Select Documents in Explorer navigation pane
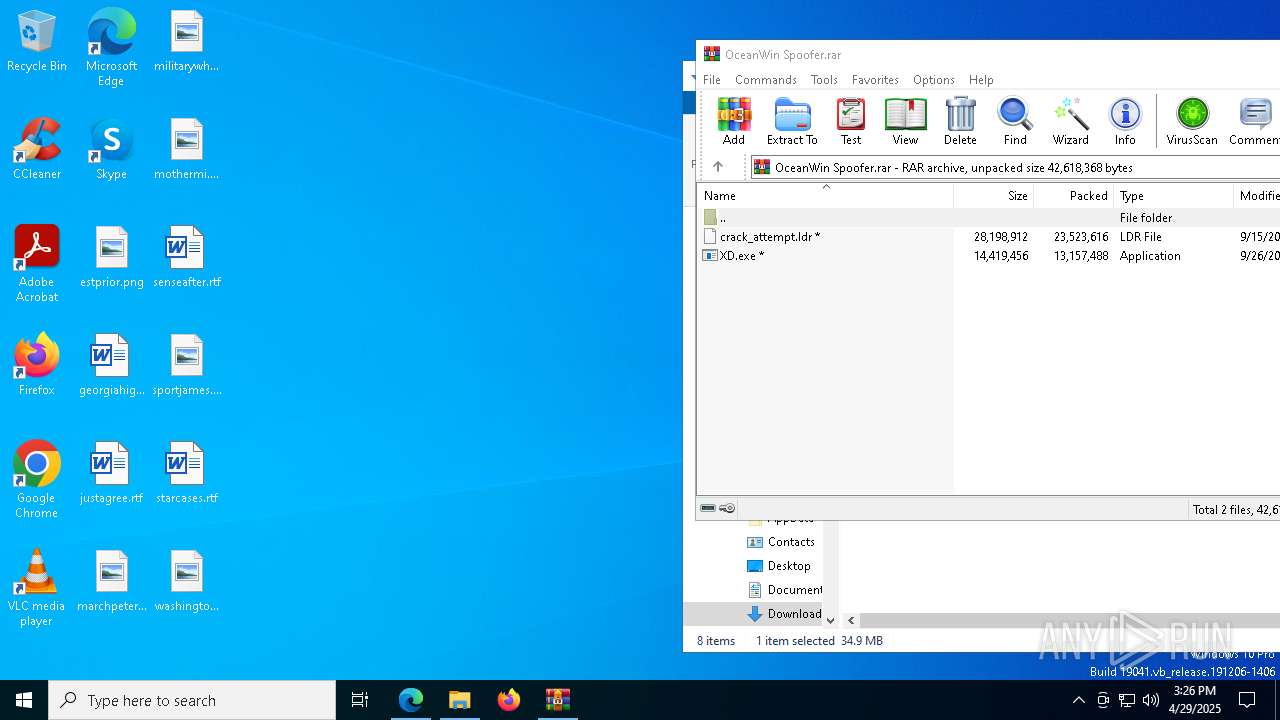This screenshot has width=1280, height=720. click(x=785, y=590)
